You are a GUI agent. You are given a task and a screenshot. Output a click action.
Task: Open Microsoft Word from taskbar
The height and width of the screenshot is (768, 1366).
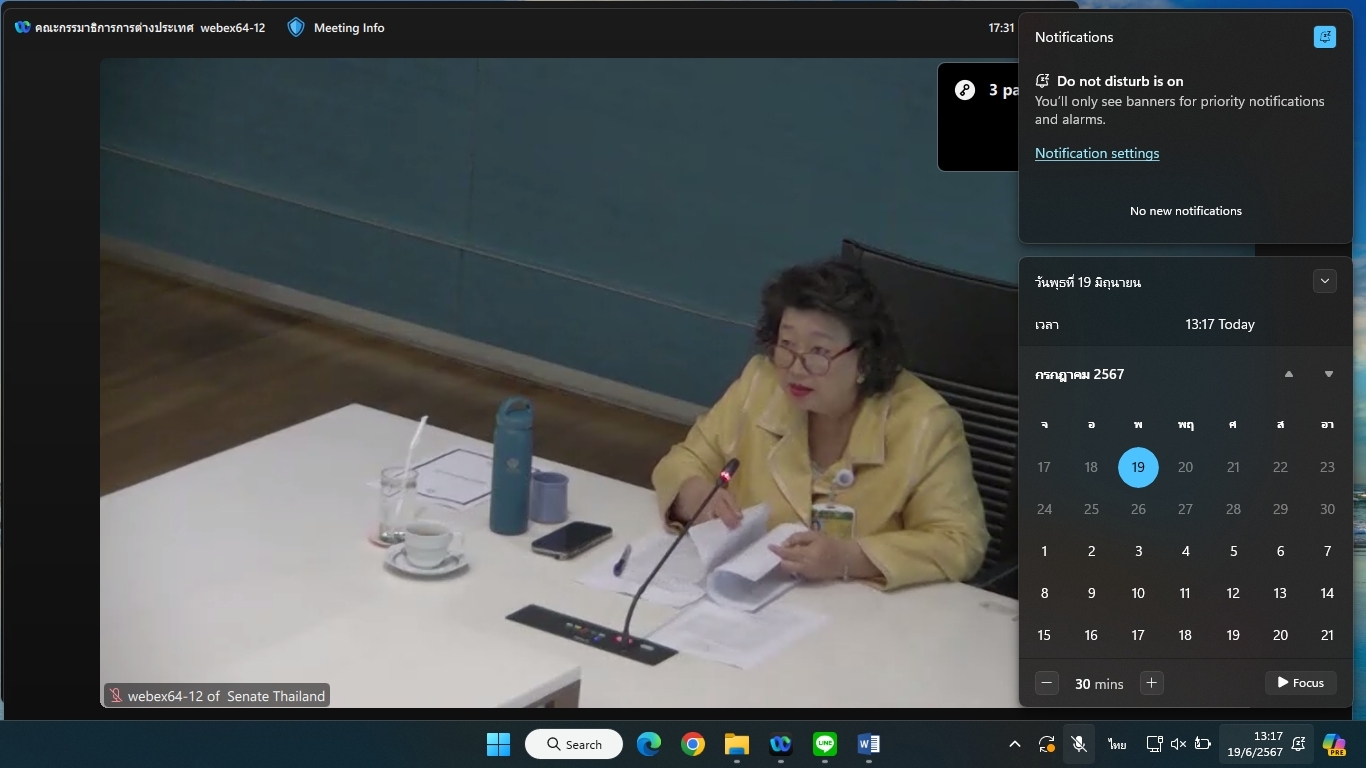click(x=869, y=744)
